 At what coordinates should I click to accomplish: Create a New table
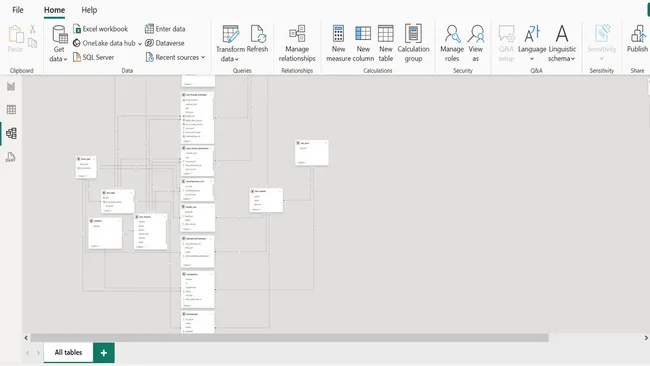[386, 44]
